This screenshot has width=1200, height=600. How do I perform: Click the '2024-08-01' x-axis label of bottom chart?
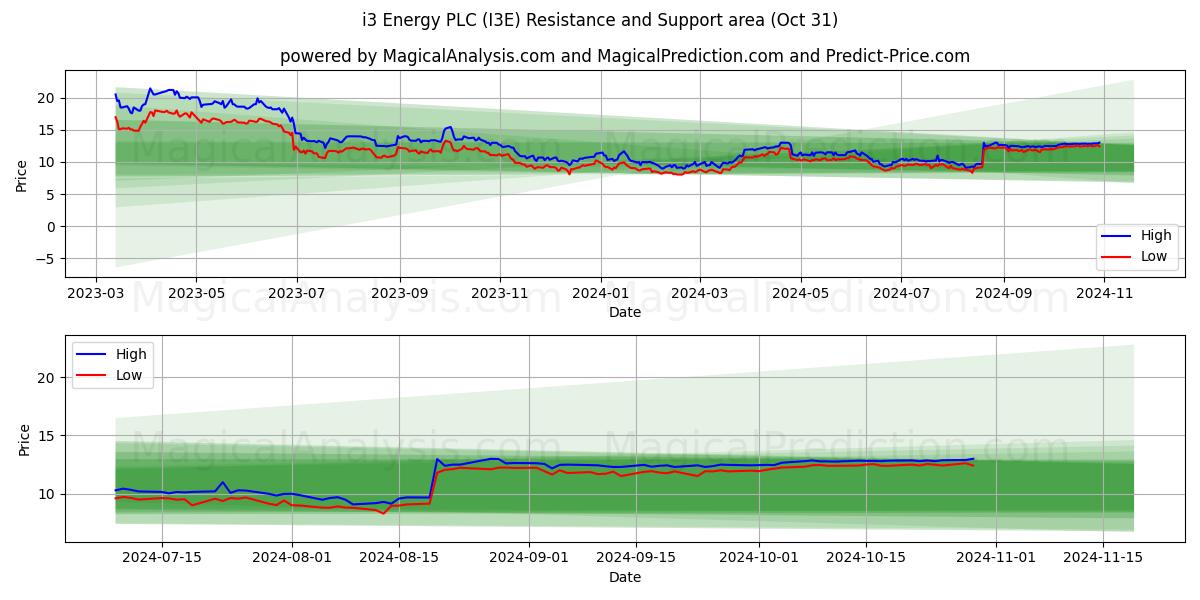click(292, 559)
